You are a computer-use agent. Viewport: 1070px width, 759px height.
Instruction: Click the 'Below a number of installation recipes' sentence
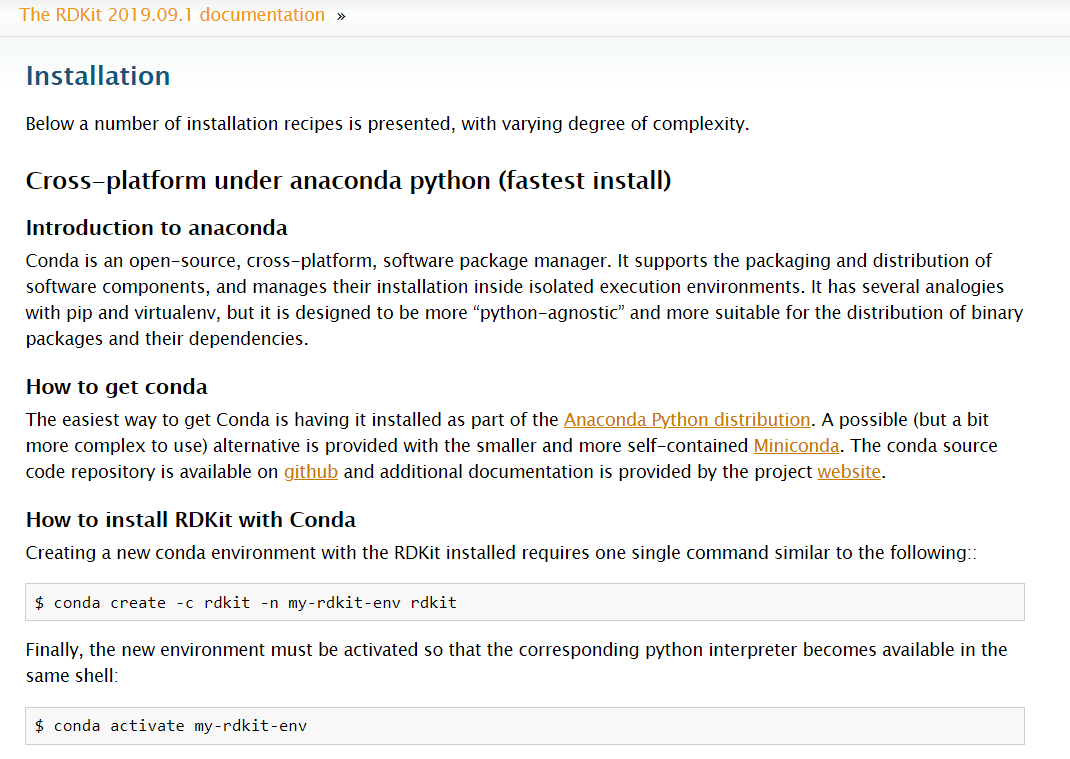(x=386, y=124)
